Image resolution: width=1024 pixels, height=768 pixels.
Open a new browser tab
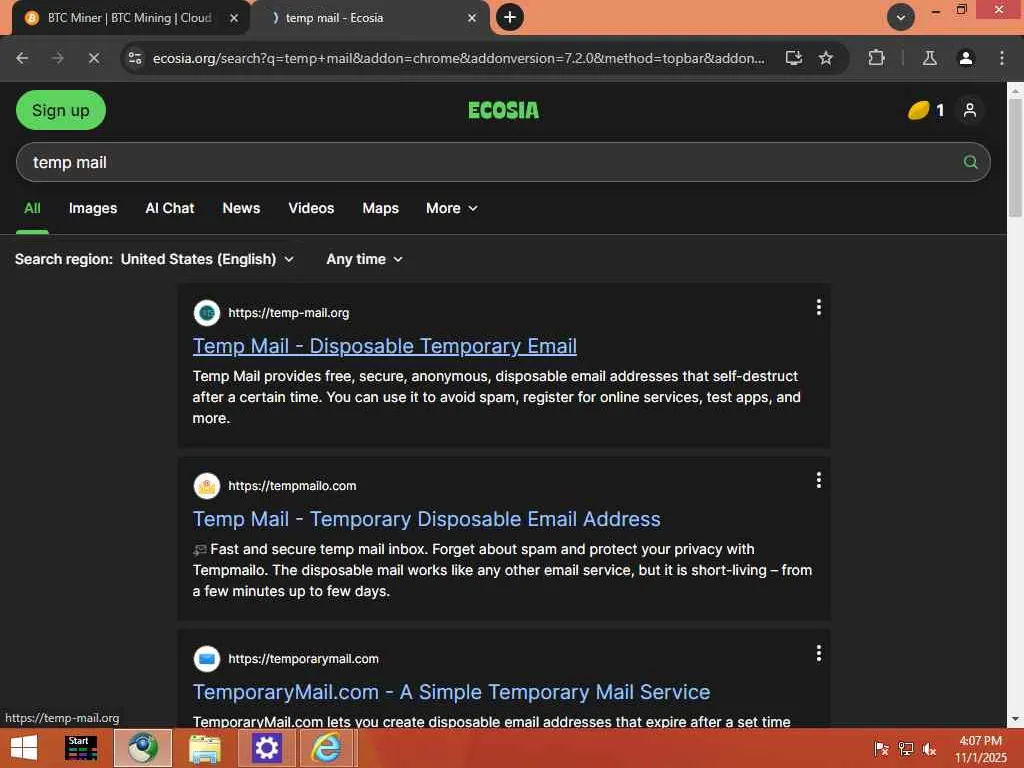(x=510, y=17)
